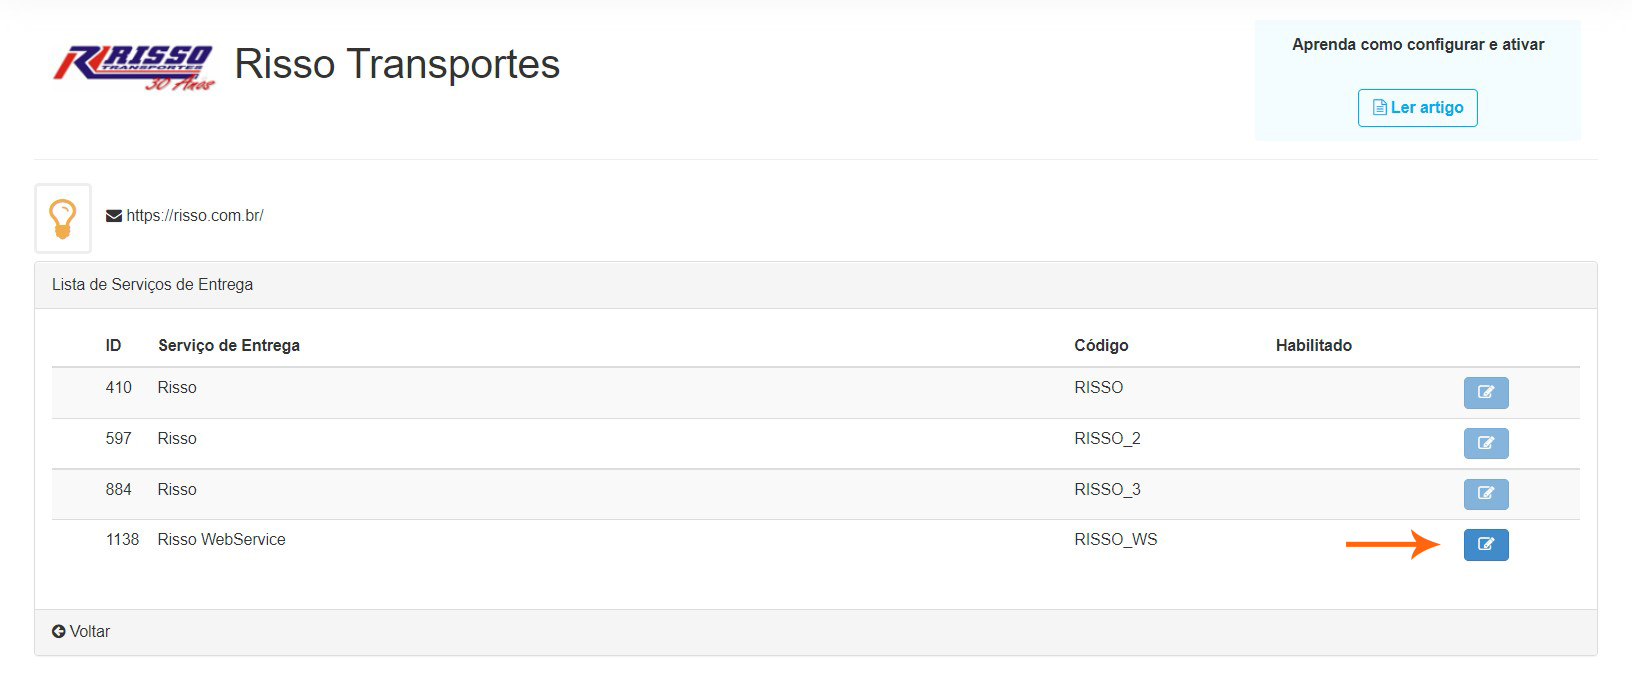Click the Habilitado column header
The width and height of the screenshot is (1632, 687).
(1313, 345)
